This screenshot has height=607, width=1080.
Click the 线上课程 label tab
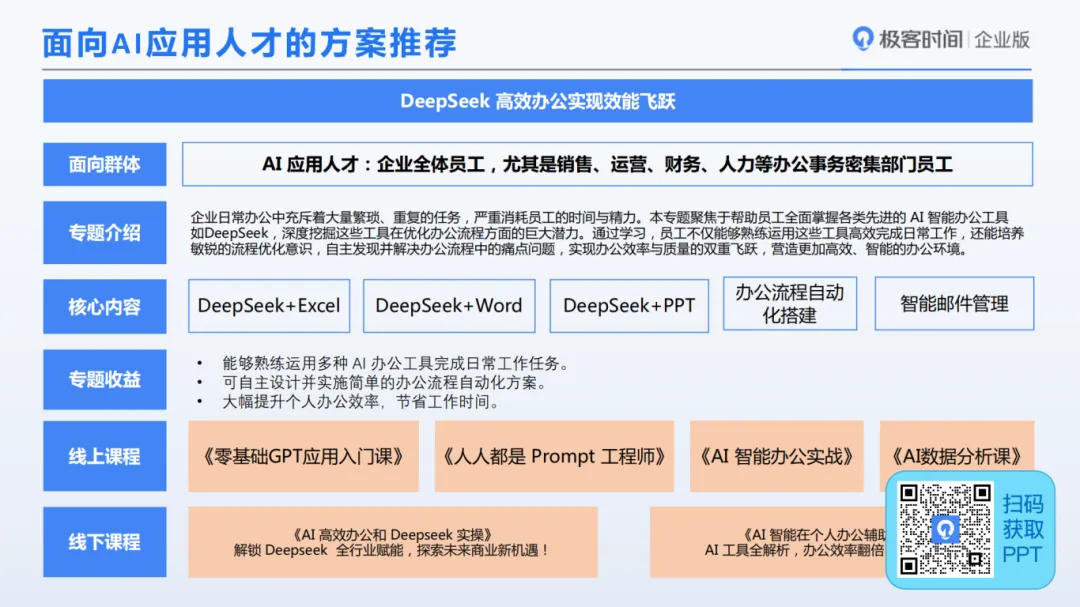pos(104,456)
